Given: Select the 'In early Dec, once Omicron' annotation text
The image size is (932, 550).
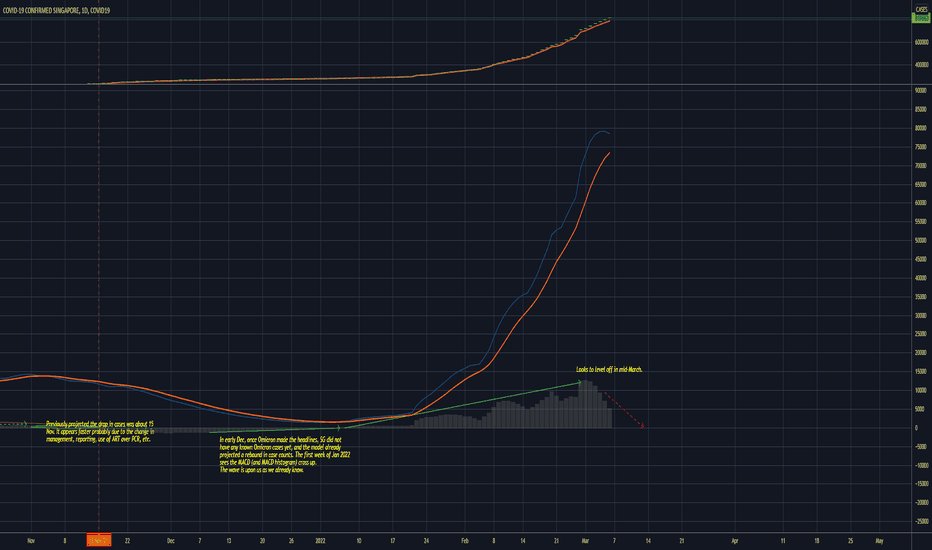Looking at the screenshot, I should point(285,455).
